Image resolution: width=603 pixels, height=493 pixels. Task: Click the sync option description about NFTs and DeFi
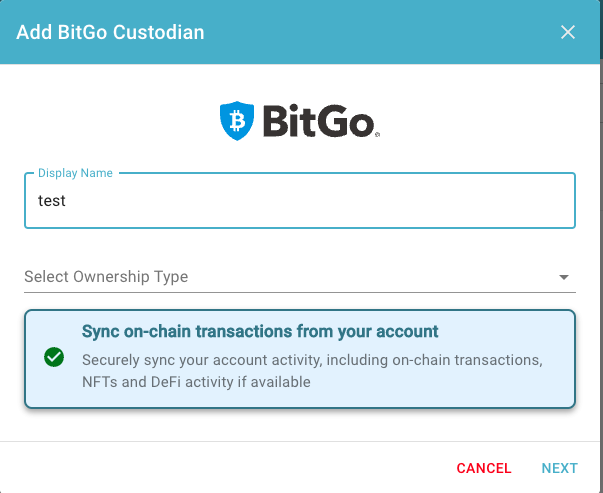[312, 371]
